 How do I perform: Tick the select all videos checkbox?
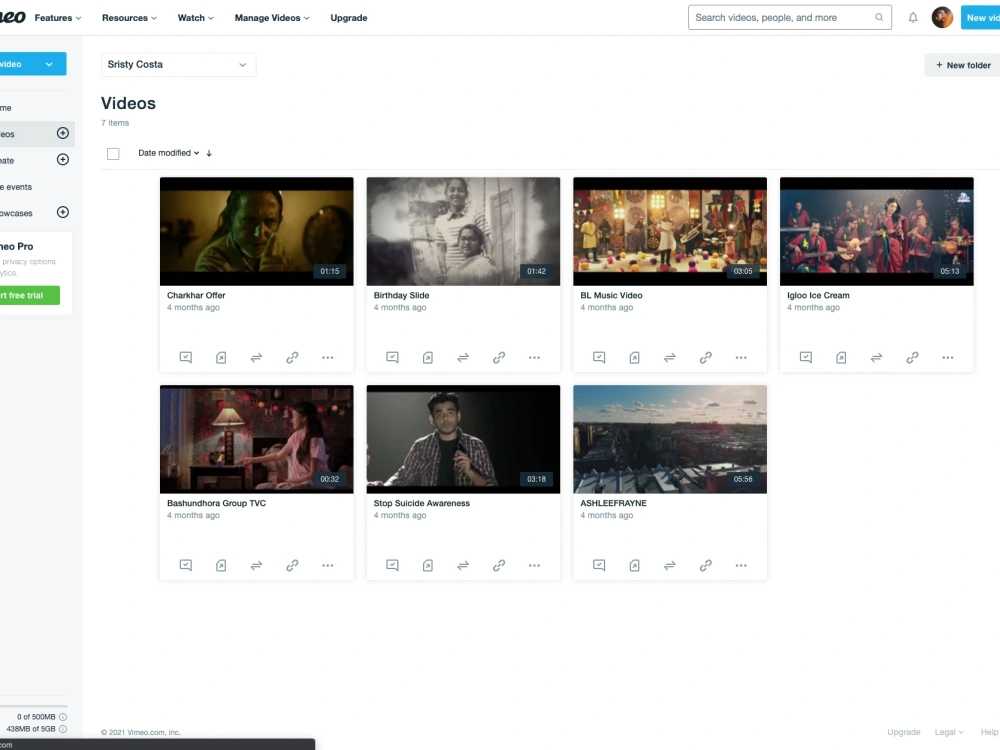113,154
